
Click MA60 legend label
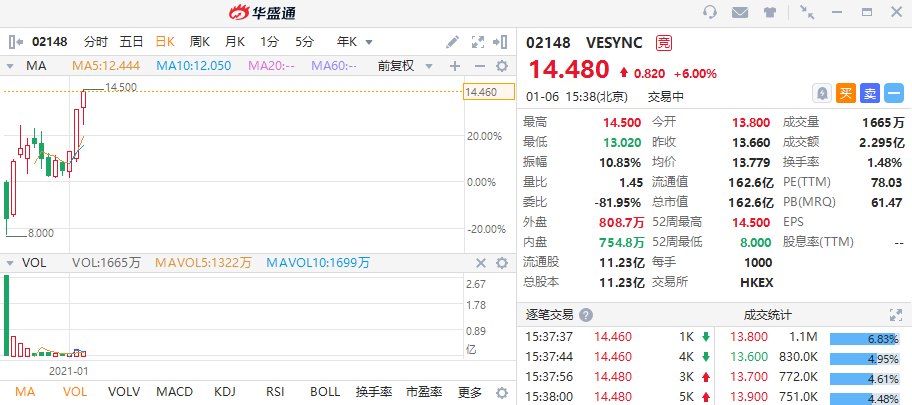point(334,66)
